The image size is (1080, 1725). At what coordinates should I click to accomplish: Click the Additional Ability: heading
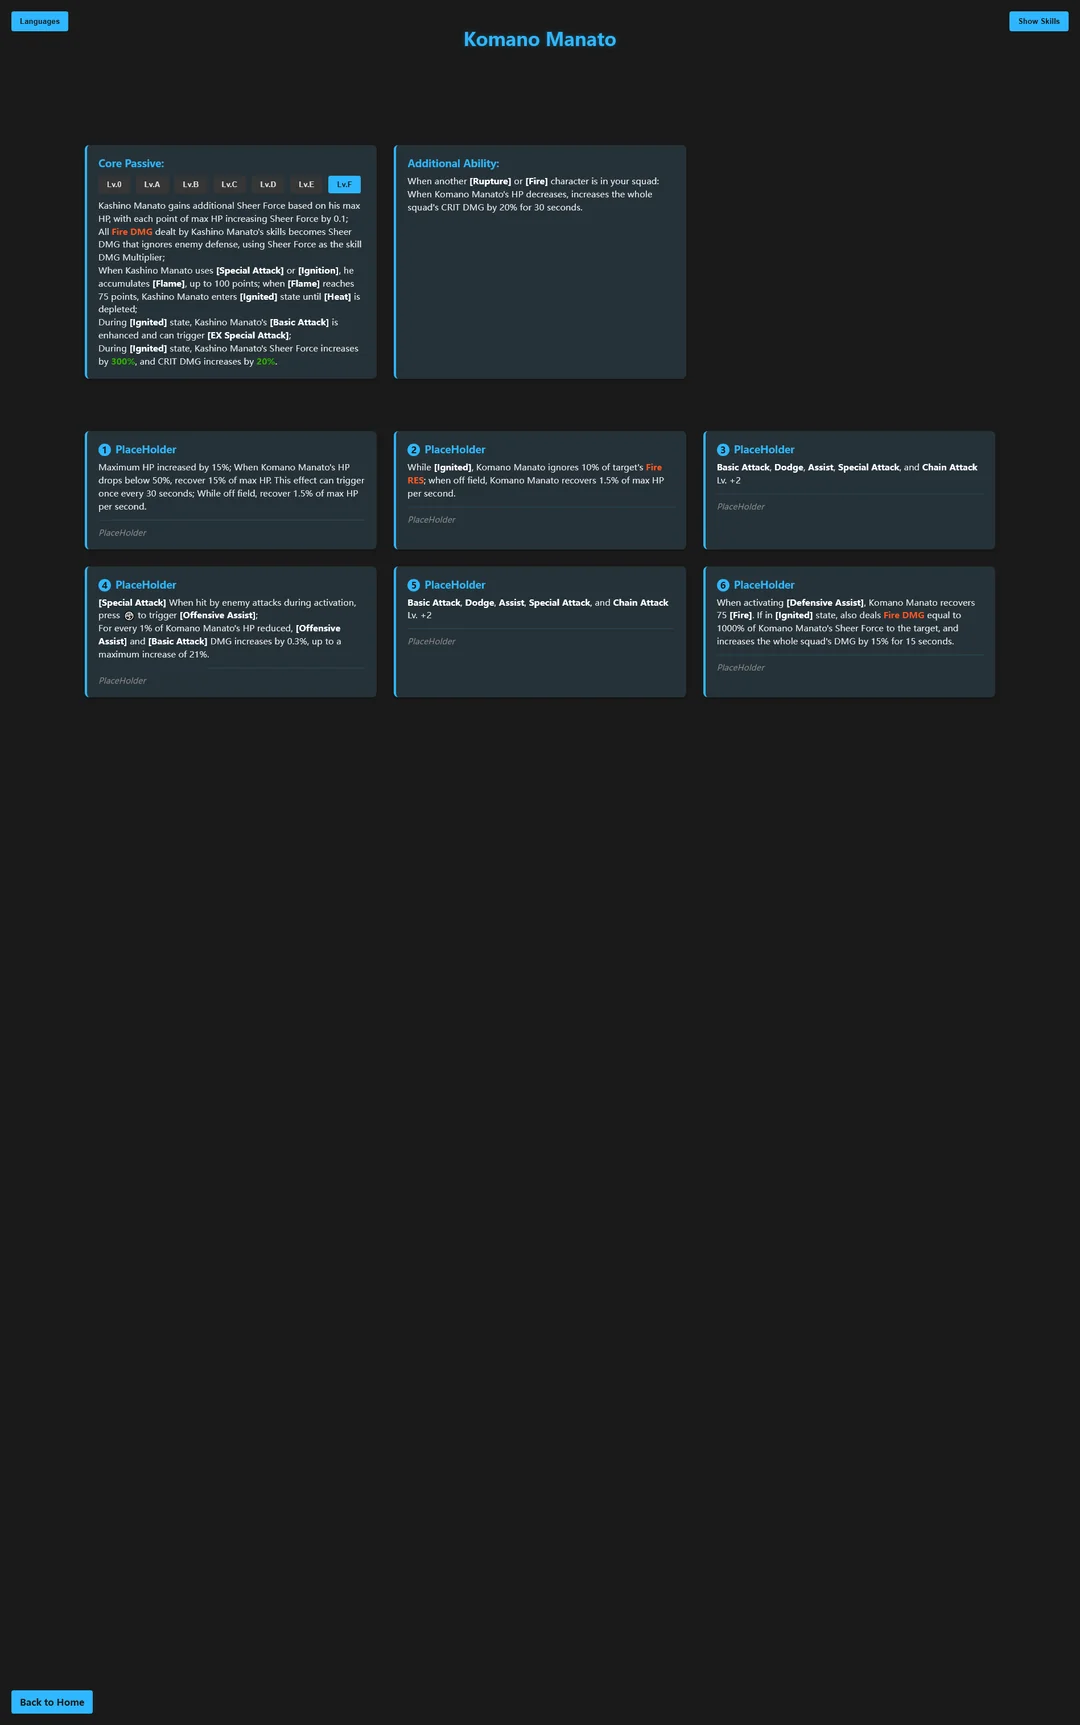click(453, 163)
